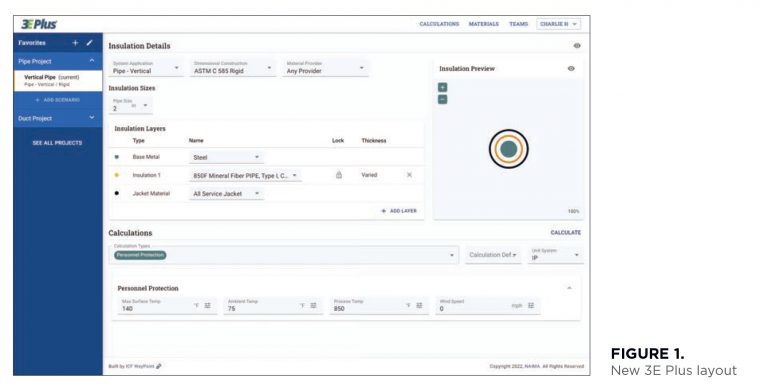Remove Insulation 1 layer with X icon
The width and height of the screenshot is (768, 390).
click(409, 175)
